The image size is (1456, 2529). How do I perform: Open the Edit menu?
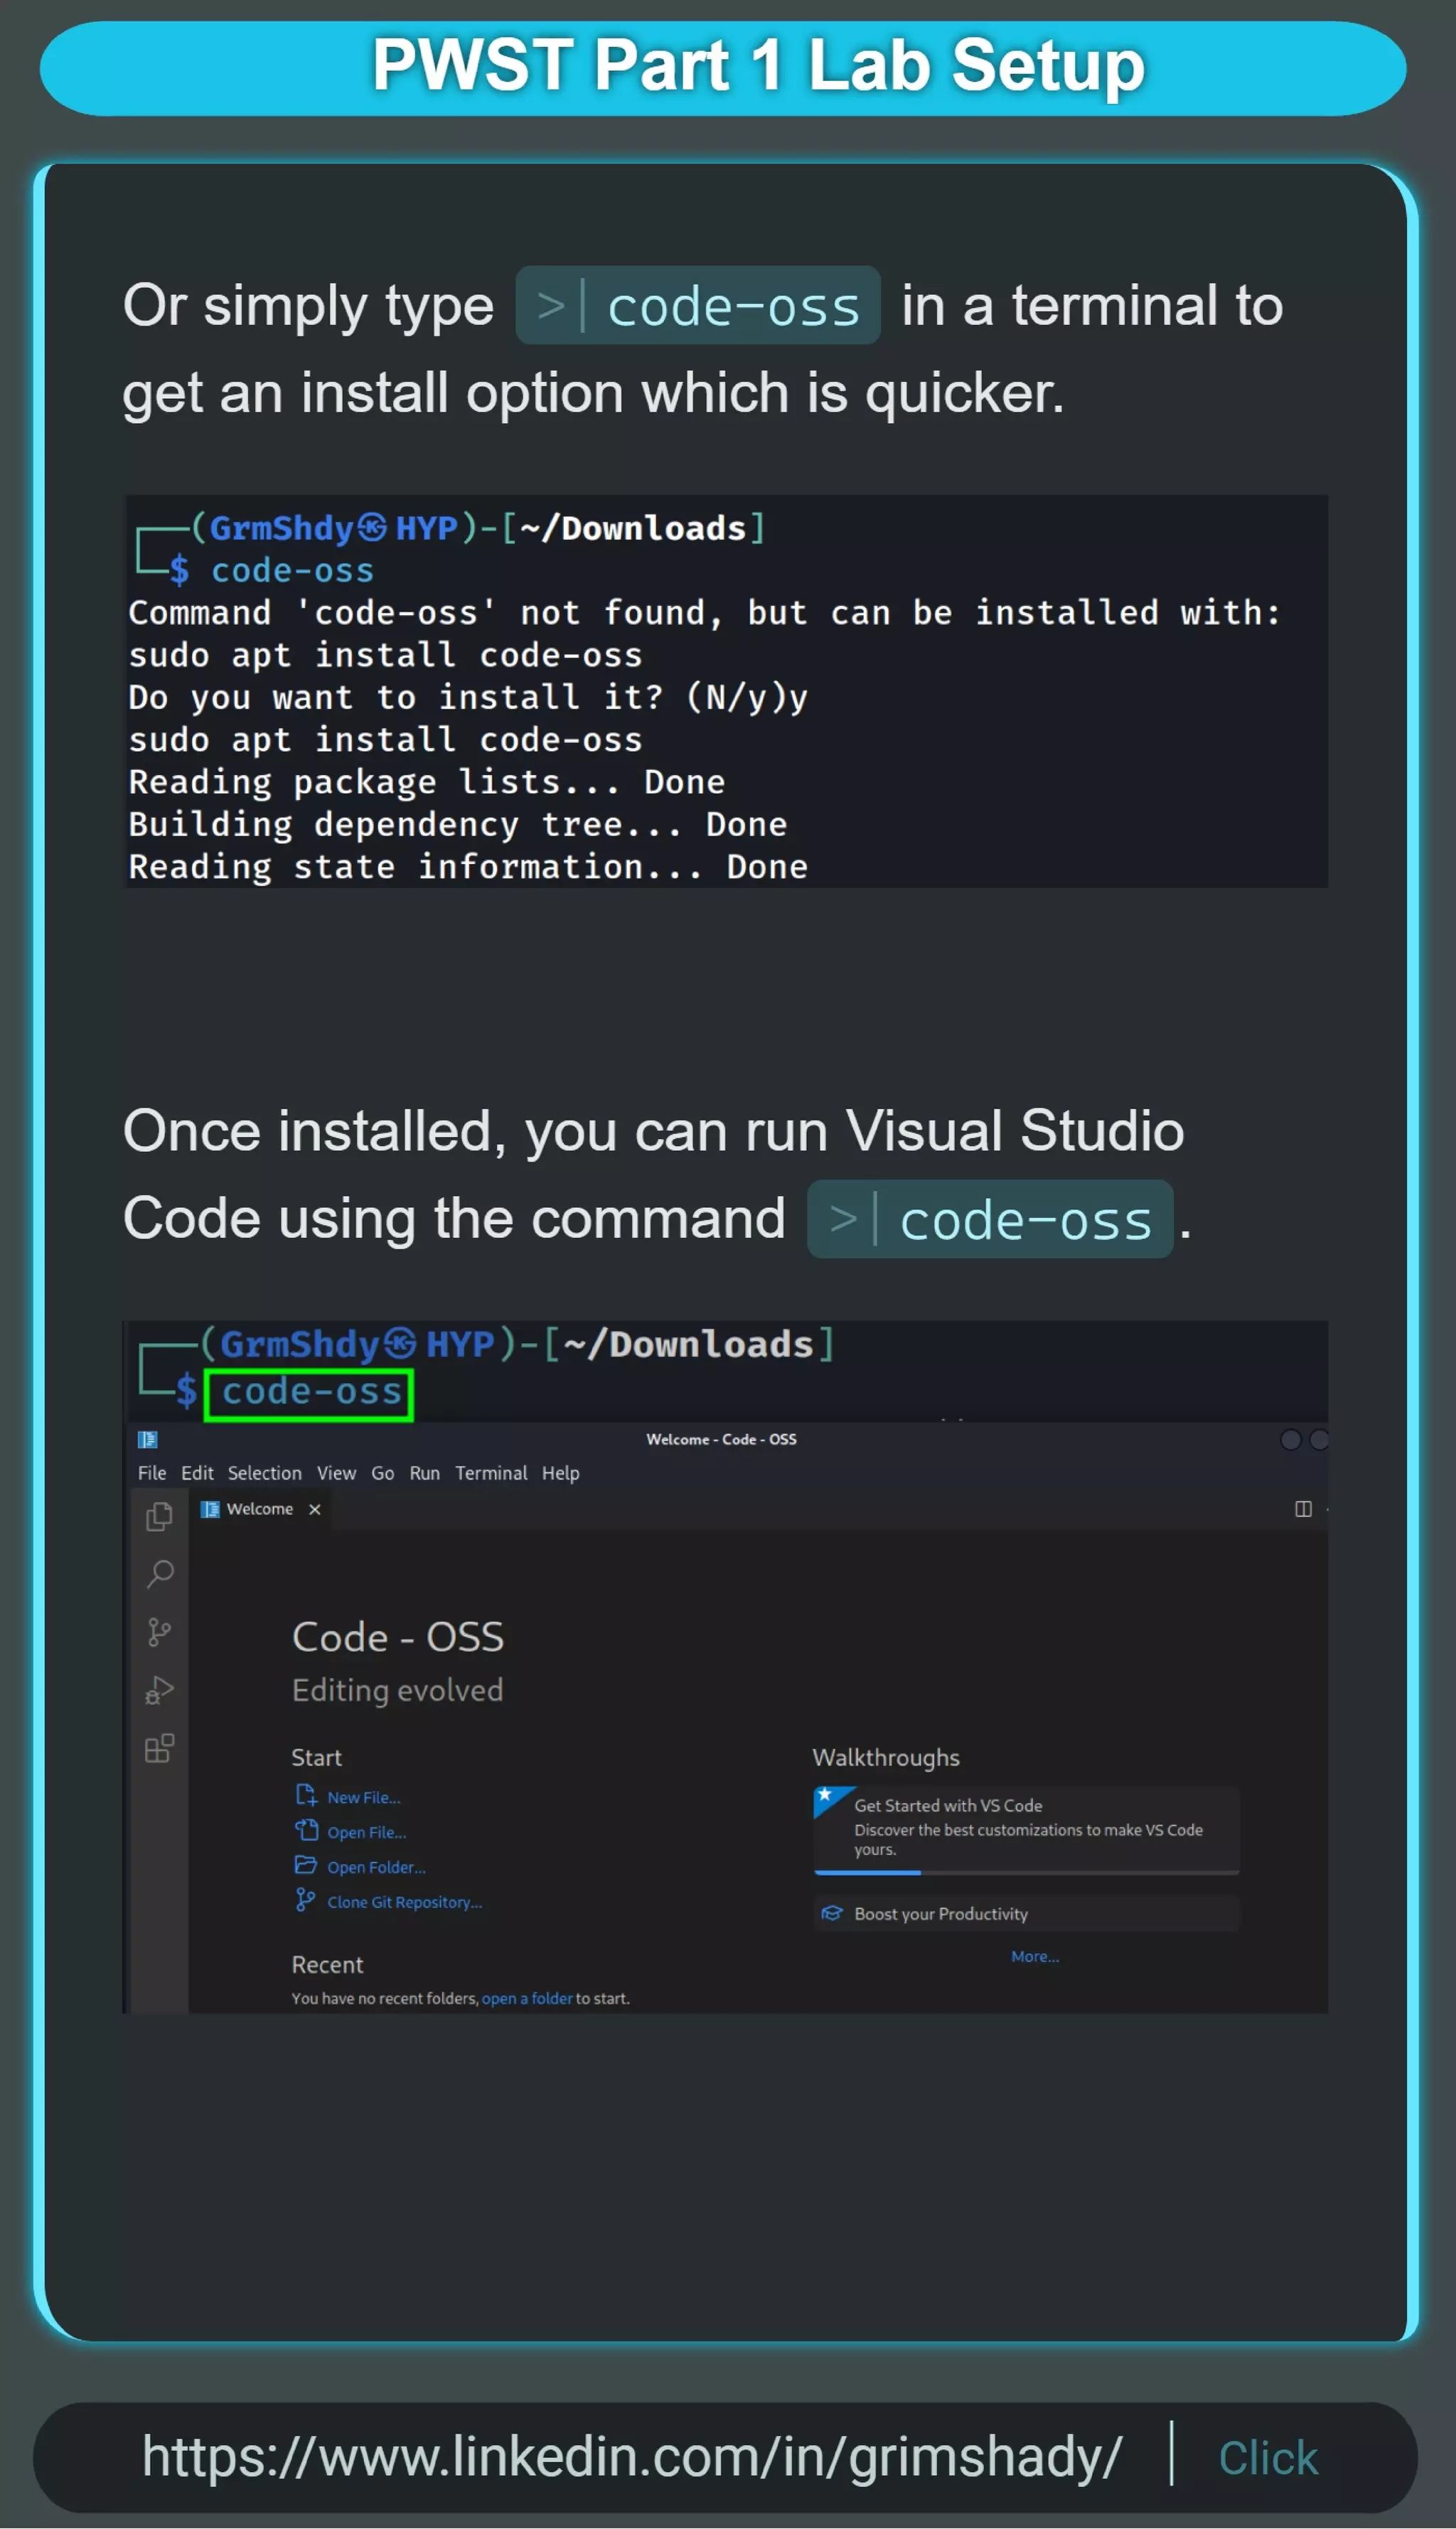(197, 1473)
